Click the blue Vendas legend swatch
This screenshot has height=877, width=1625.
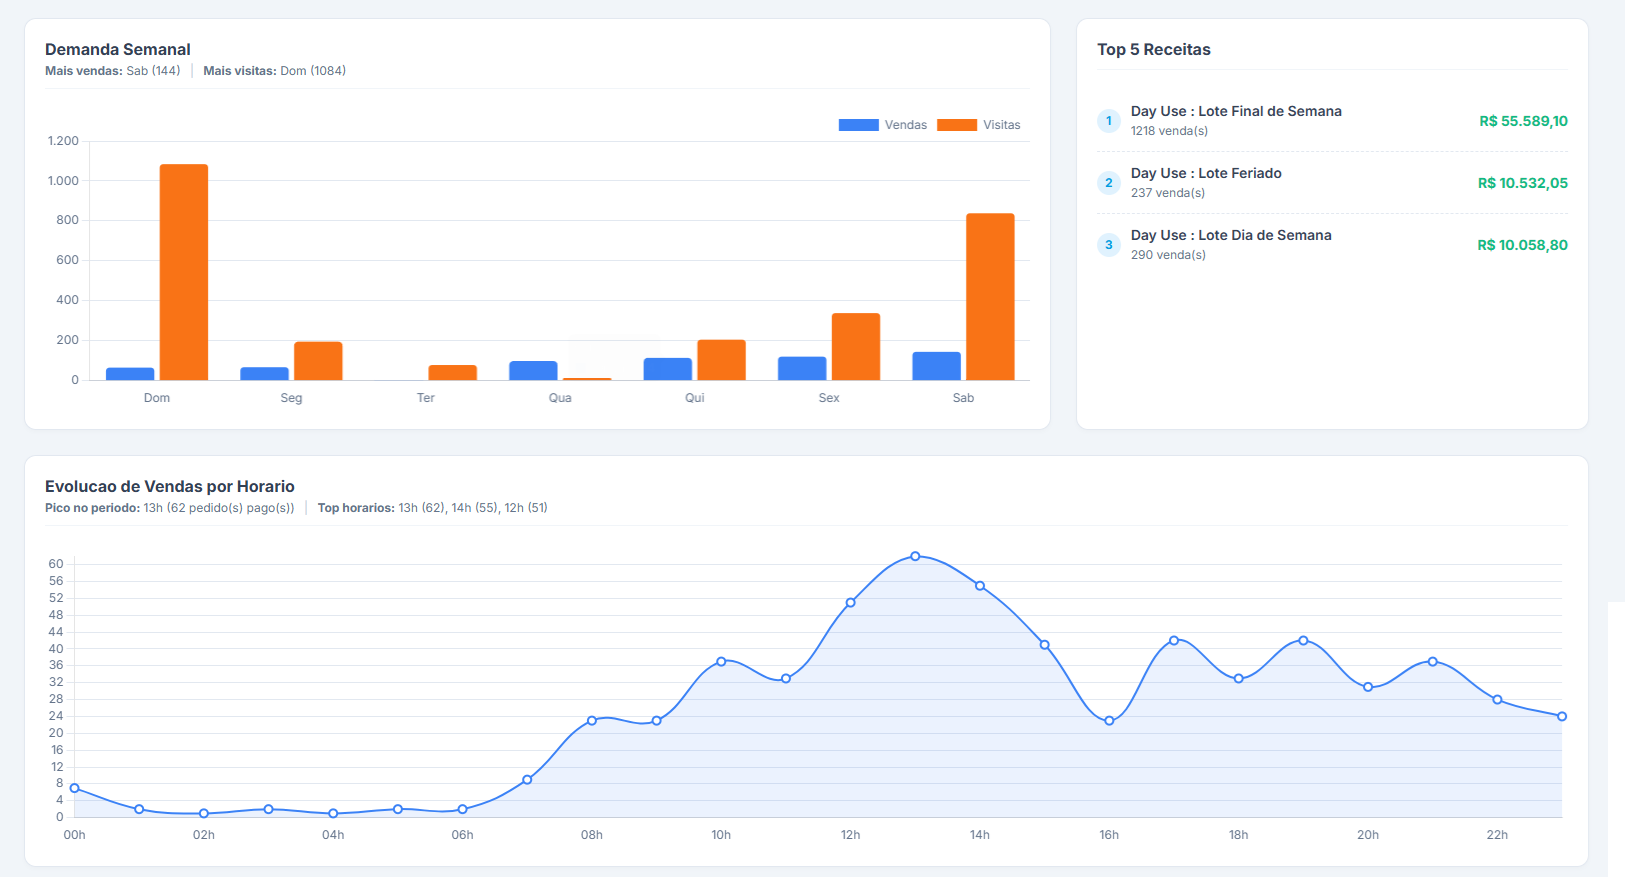pos(858,125)
